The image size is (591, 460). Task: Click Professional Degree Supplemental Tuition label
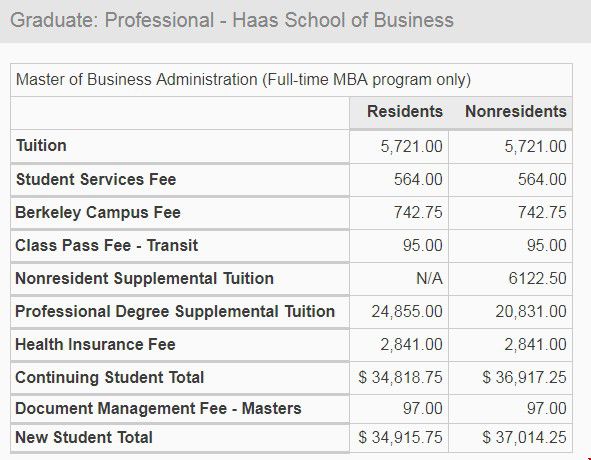click(175, 311)
